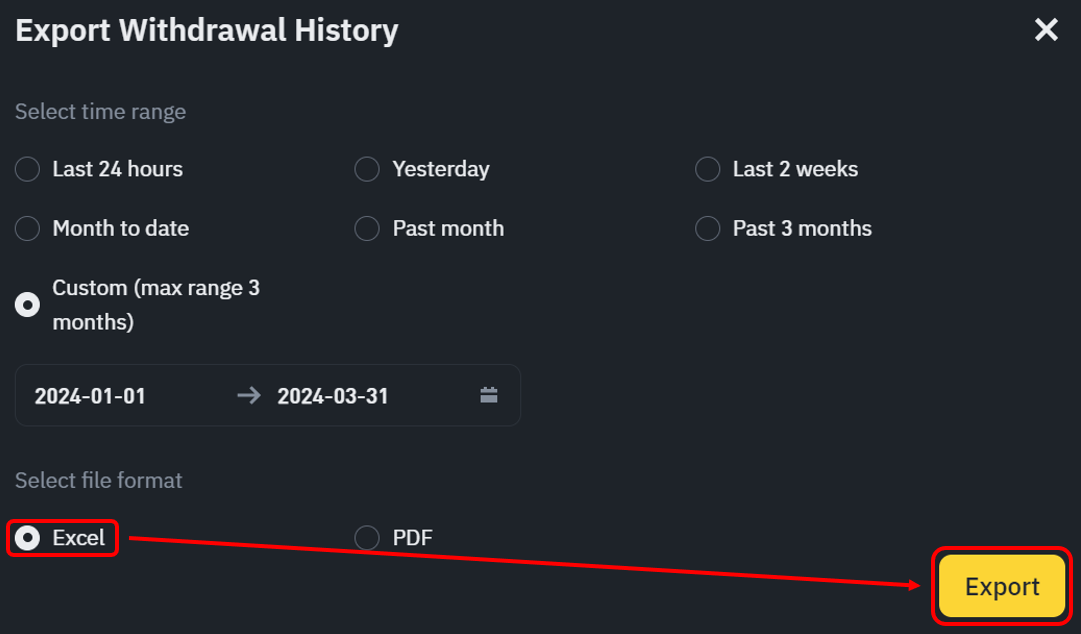Click the Select file format heading
The height and width of the screenshot is (634, 1081).
pos(99,480)
